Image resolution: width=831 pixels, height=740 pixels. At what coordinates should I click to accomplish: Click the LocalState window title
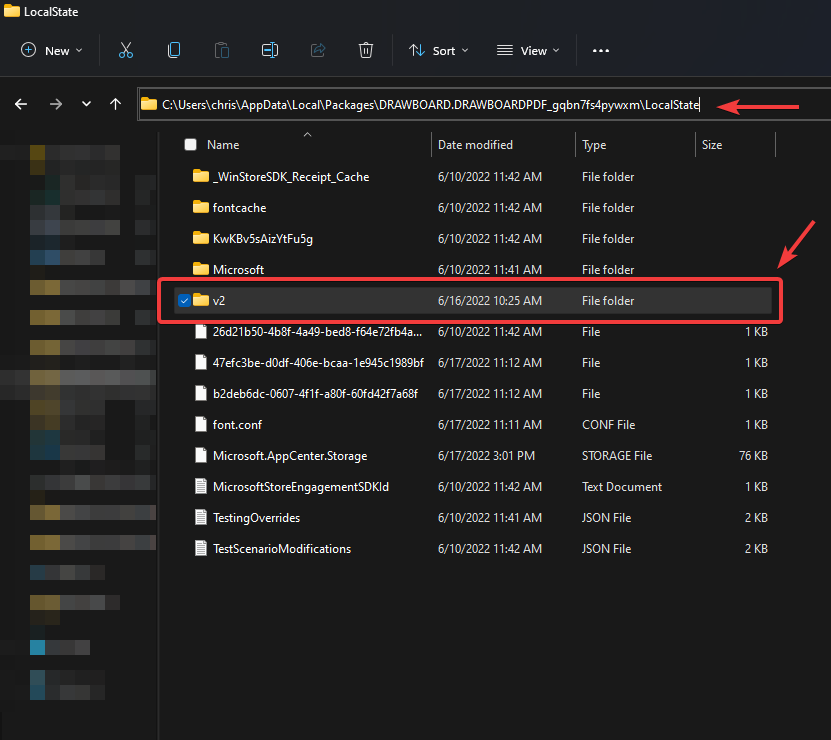coord(51,12)
